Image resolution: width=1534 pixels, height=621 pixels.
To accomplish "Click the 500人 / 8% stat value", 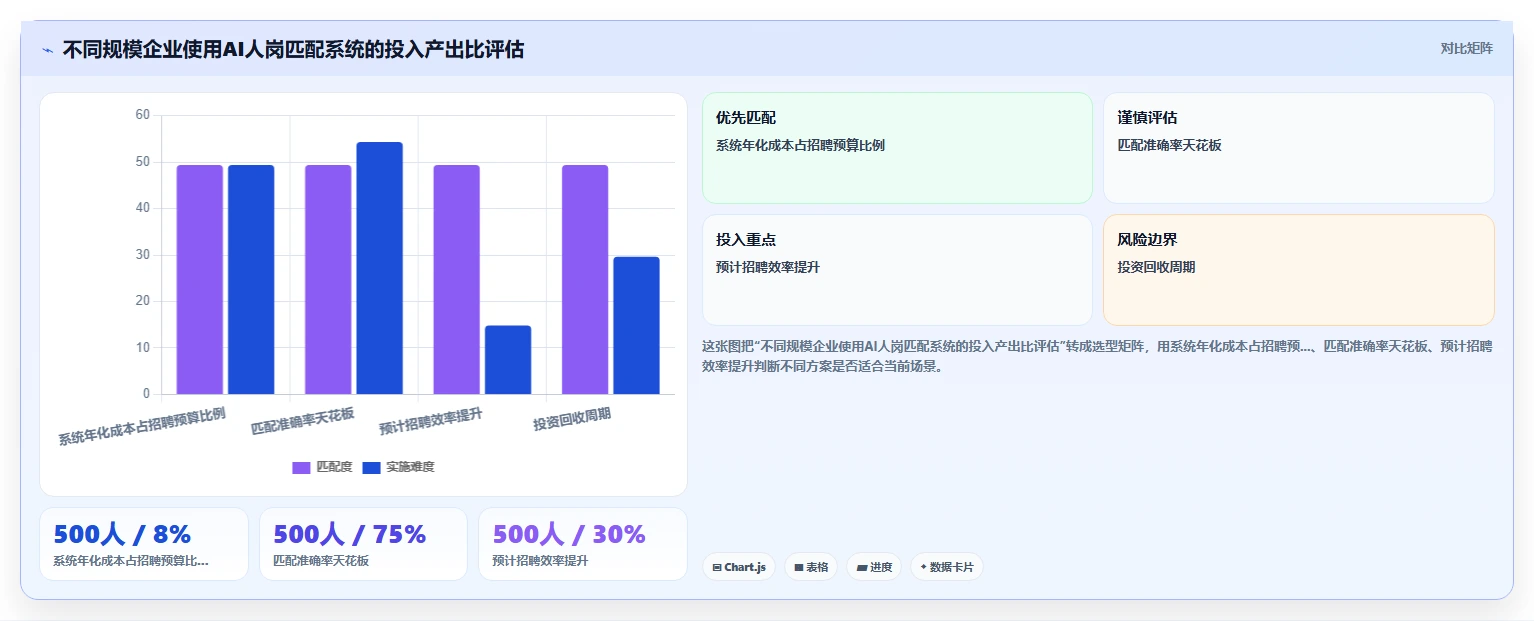I will tap(122, 534).
